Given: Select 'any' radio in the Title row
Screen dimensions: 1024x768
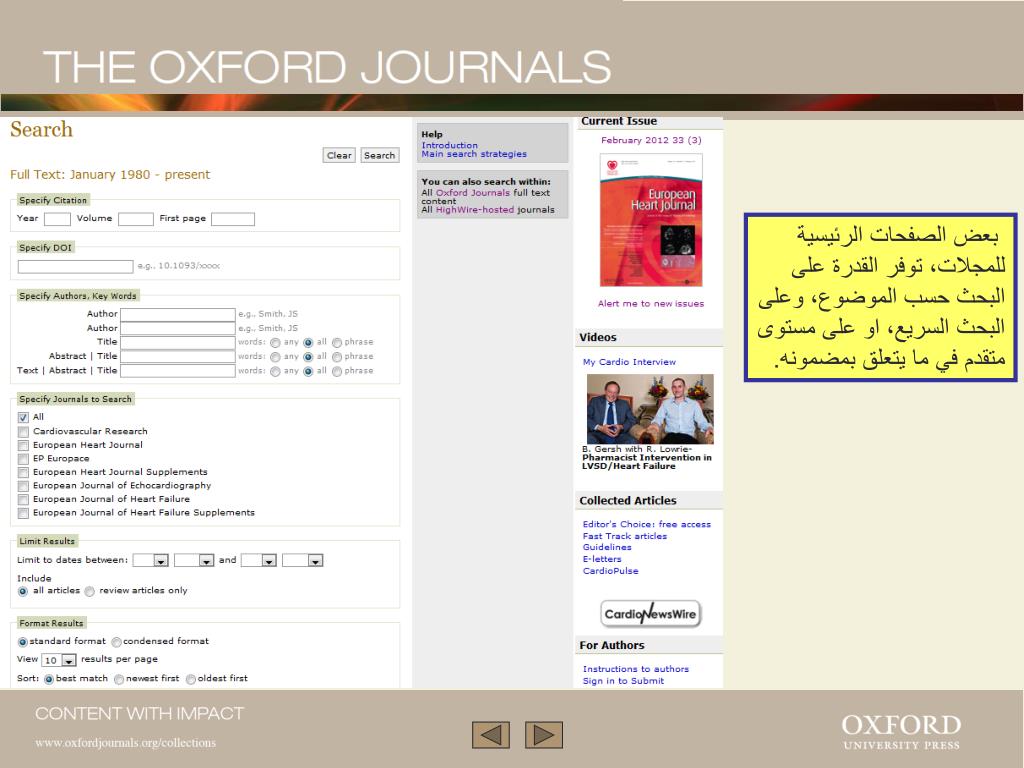Looking at the screenshot, I should coord(275,343).
